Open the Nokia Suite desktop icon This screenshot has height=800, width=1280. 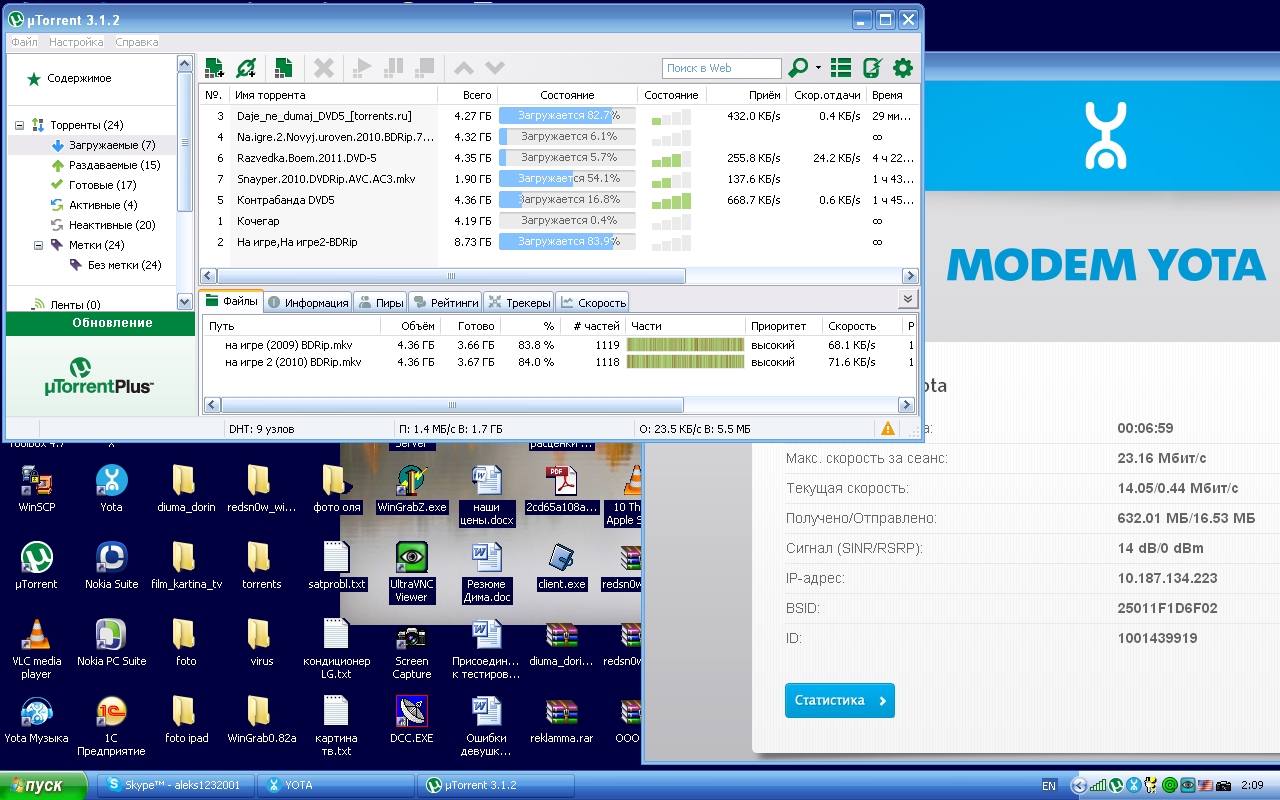click(x=111, y=566)
